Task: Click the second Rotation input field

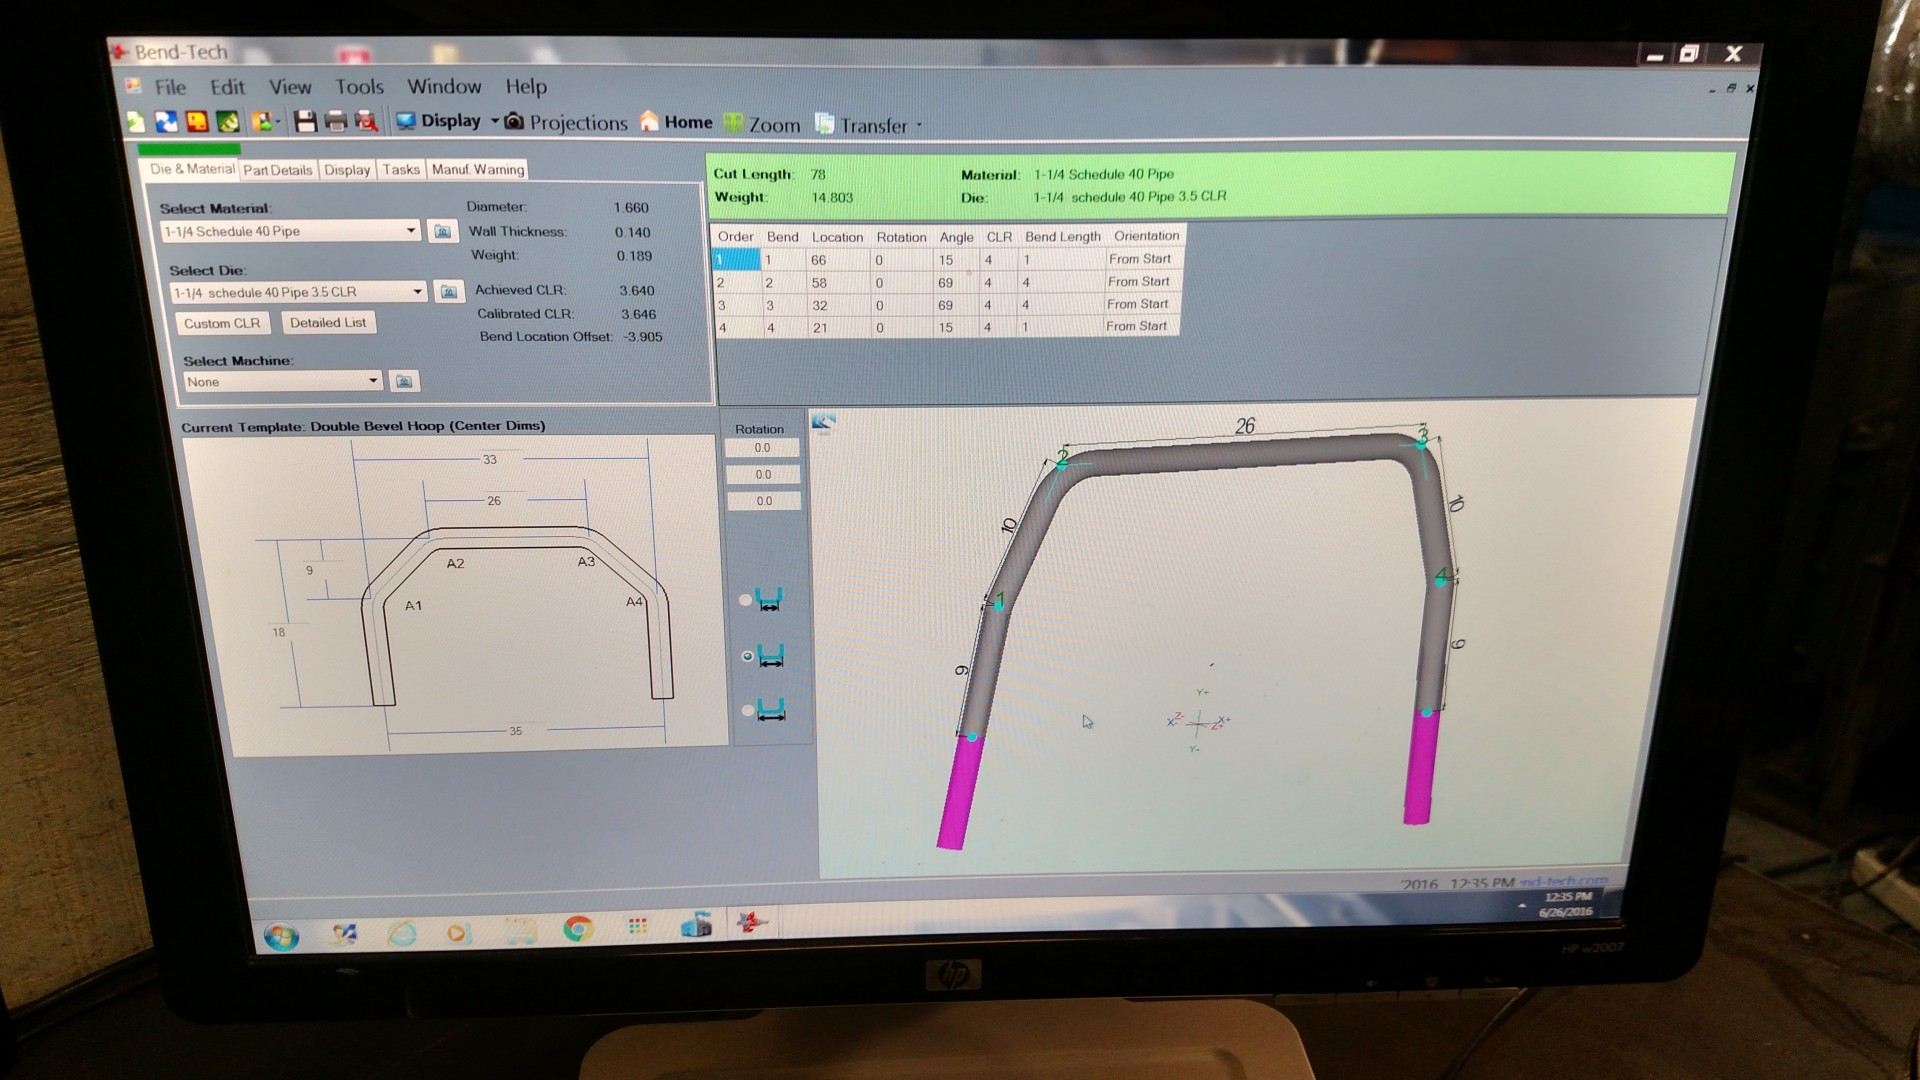Action: (x=763, y=474)
